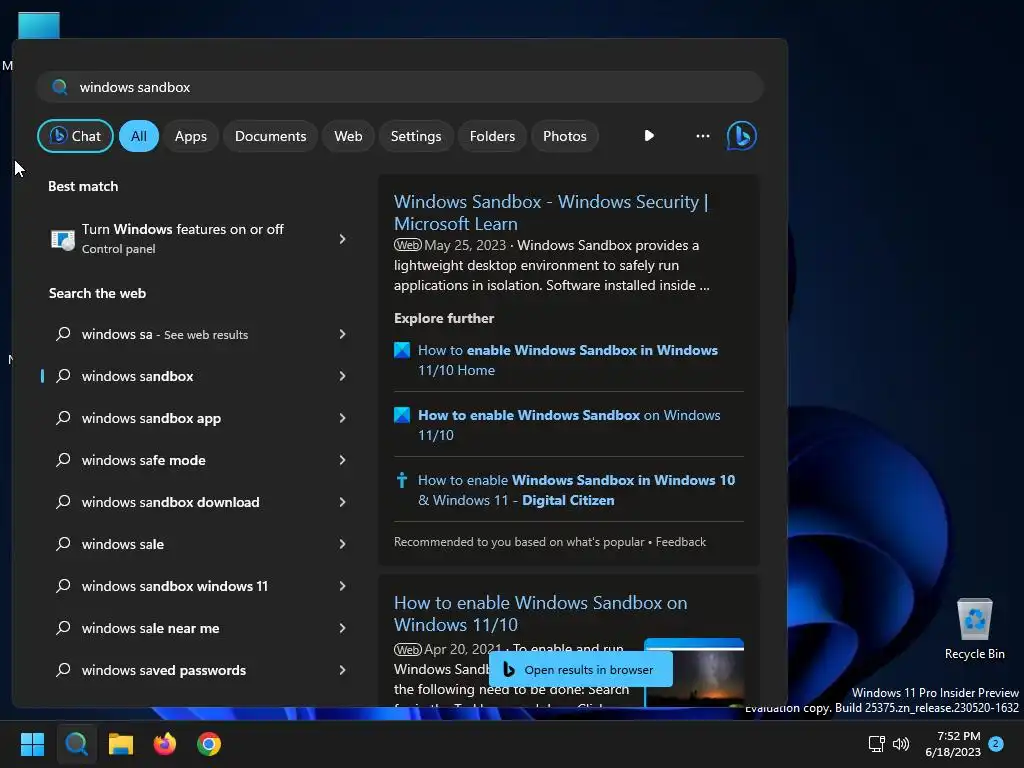Switch to the Chat filter
This screenshot has width=1024, height=768.
coord(75,136)
